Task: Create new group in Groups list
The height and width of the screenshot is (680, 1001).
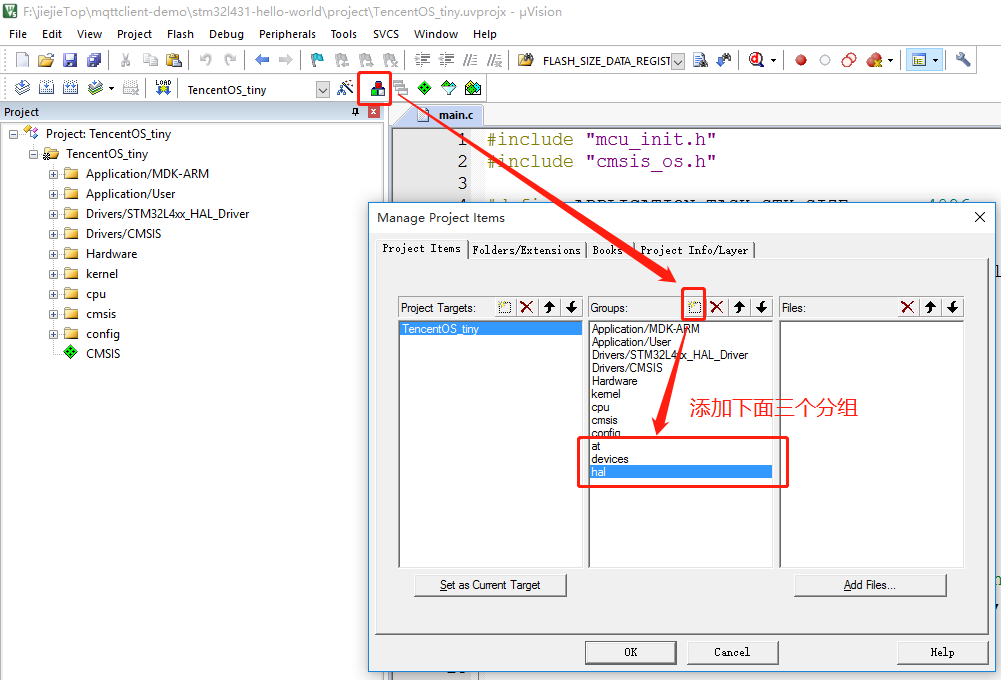Action: click(x=694, y=307)
